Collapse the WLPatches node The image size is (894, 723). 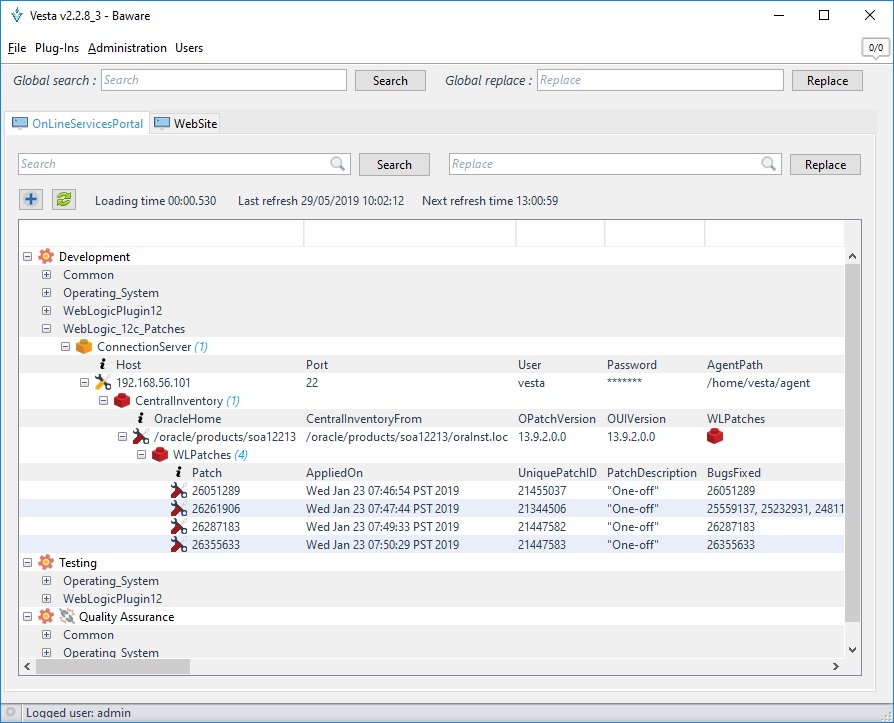point(141,455)
